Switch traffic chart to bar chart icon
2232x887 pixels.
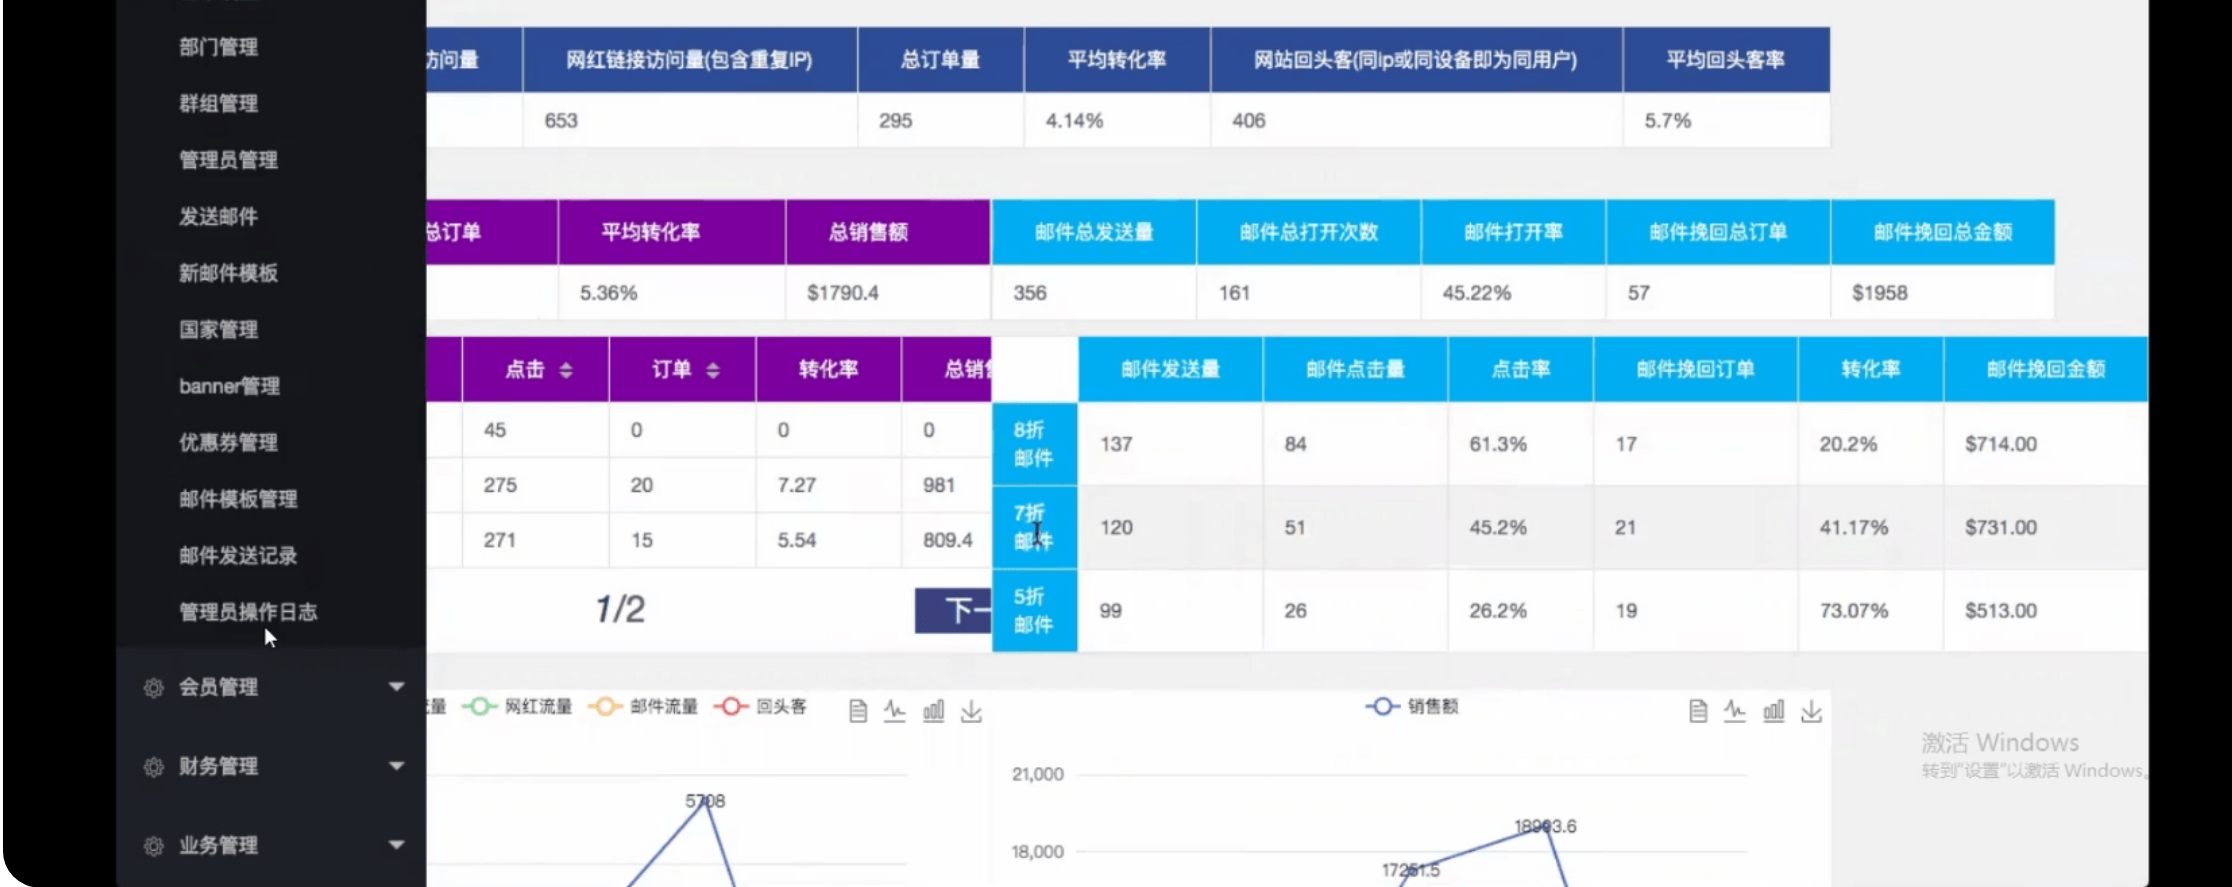[933, 711]
